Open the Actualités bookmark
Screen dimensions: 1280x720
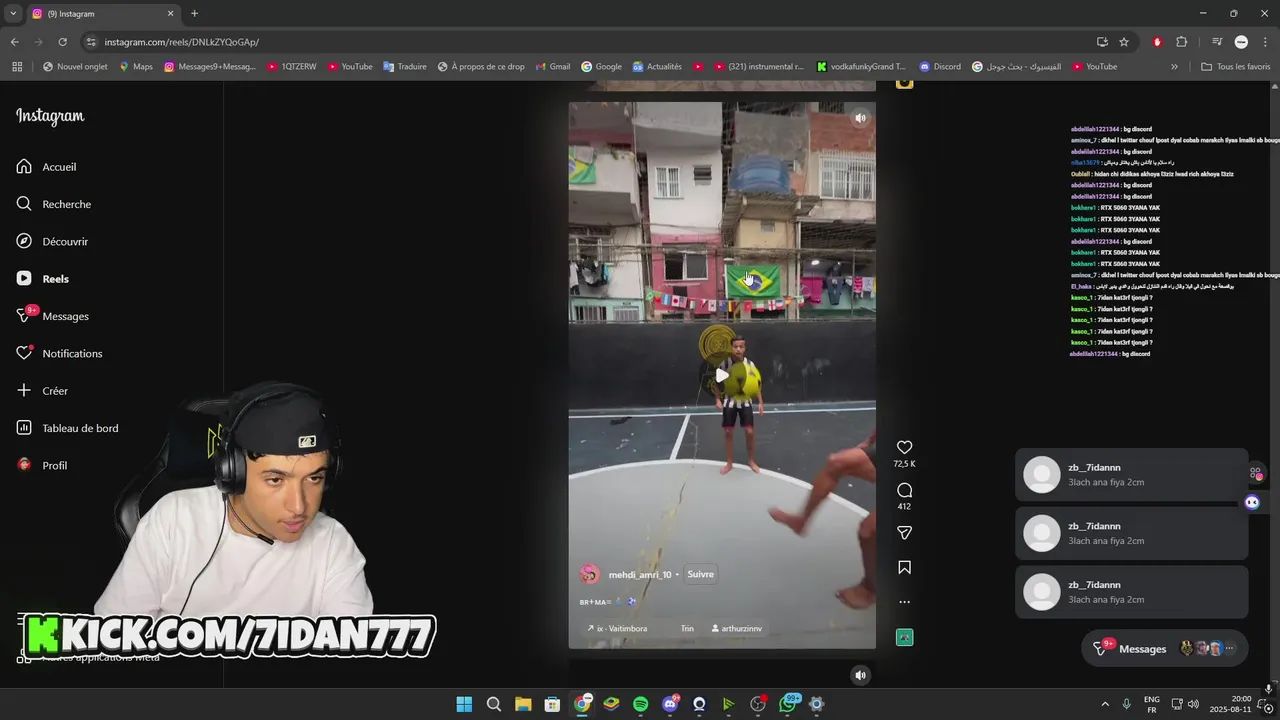(x=656, y=67)
